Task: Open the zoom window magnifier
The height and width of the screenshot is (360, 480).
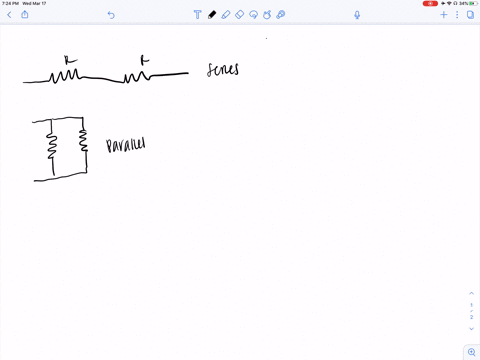Action: 472,352
